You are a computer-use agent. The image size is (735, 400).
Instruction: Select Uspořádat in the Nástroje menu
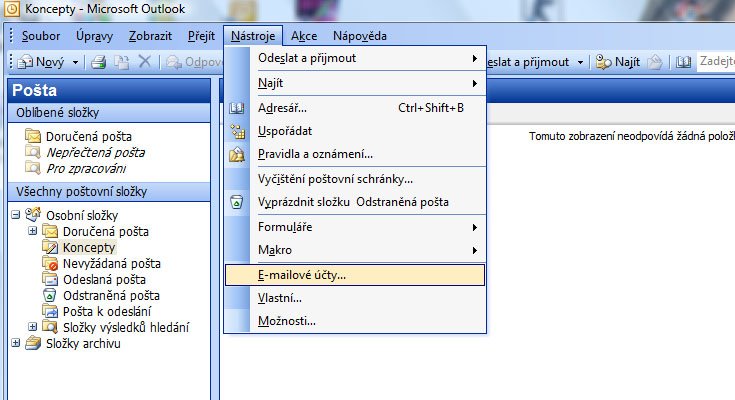click(x=355, y=131)
